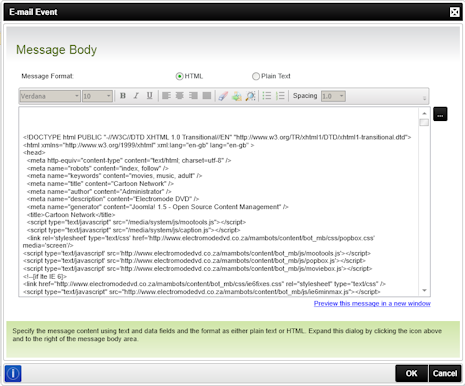Open Preview this message in a new window
Screen dimensions: 465x386
(372, 303)
